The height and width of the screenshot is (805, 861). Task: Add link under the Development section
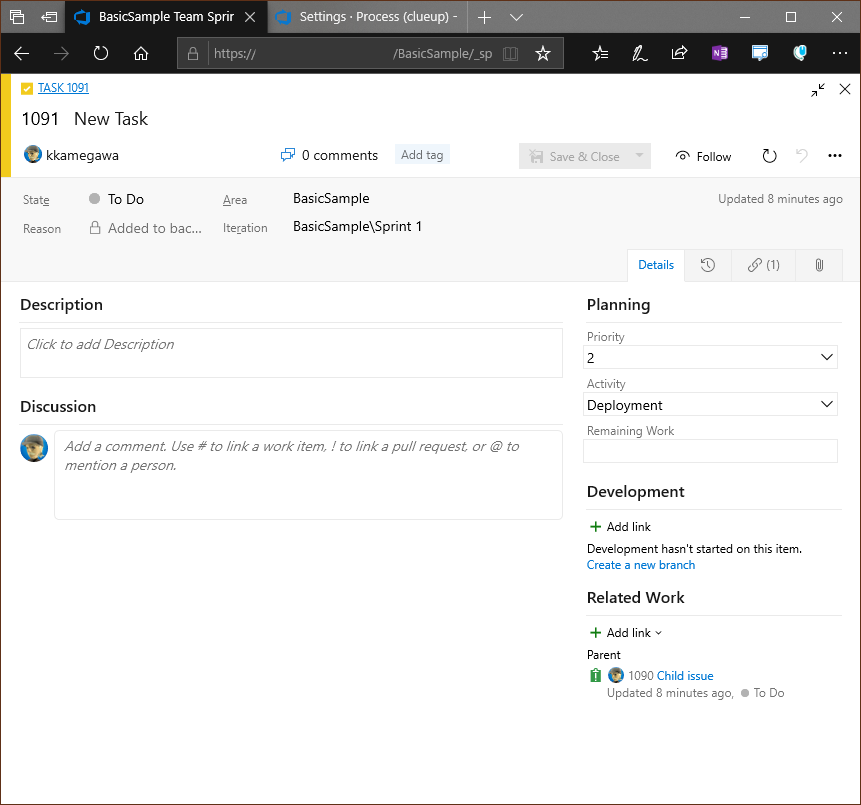click(620, 527)
